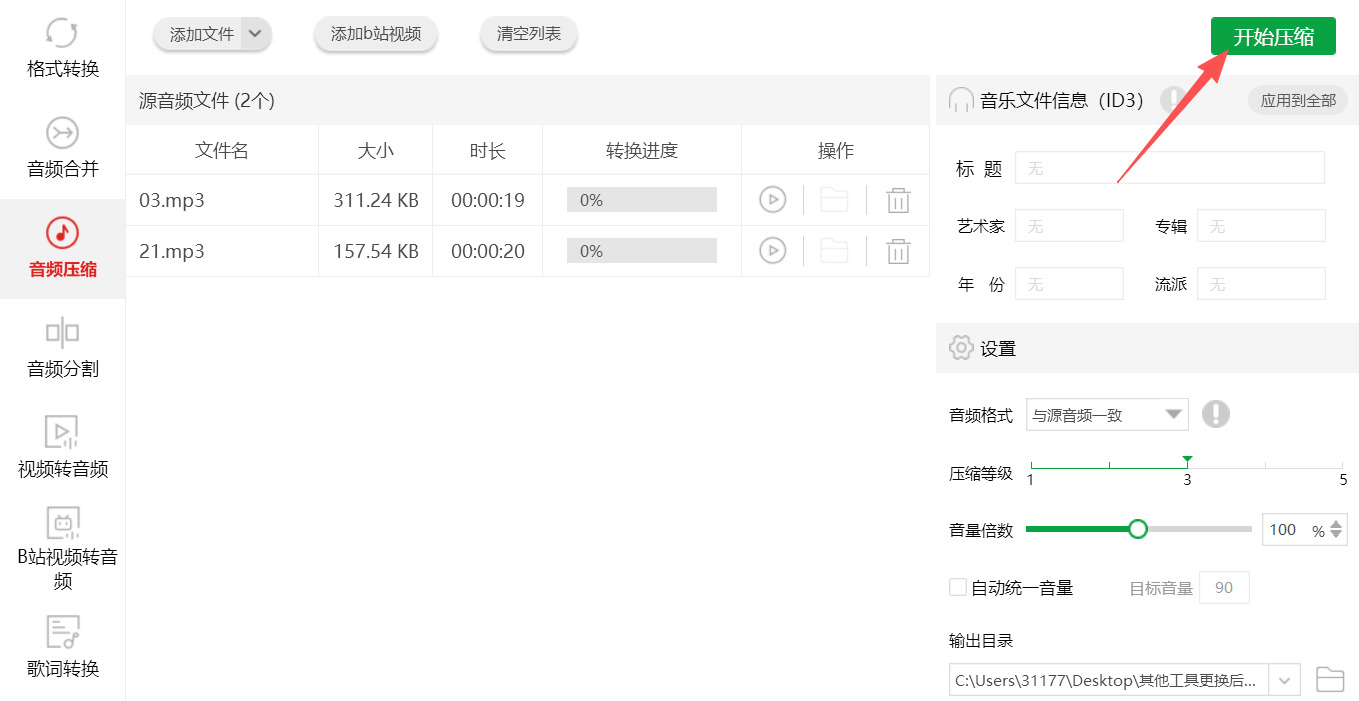Viewport: 1359px width, 701px height.
Task: Open the B站视频转音频 sidebar tab
Action: (62, 548)
